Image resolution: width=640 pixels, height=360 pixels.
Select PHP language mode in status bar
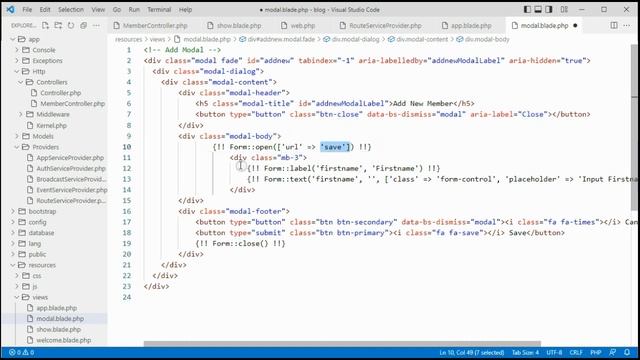click(x=596, y=352)
